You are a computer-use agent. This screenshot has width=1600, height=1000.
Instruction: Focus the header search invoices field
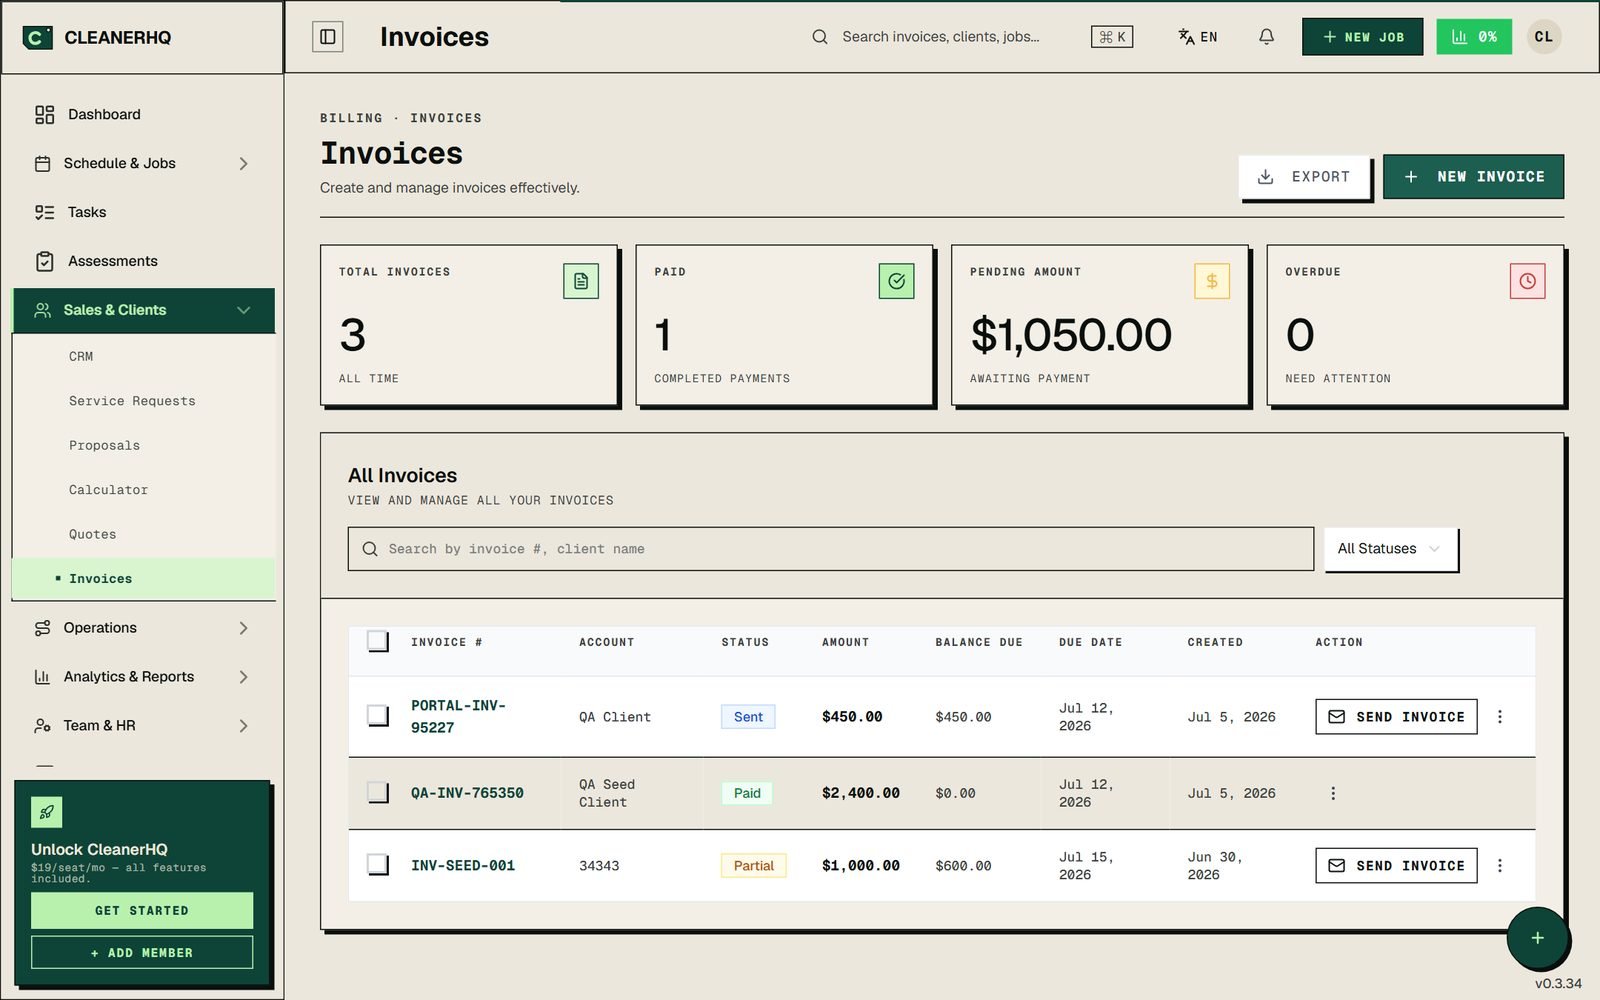940,37
